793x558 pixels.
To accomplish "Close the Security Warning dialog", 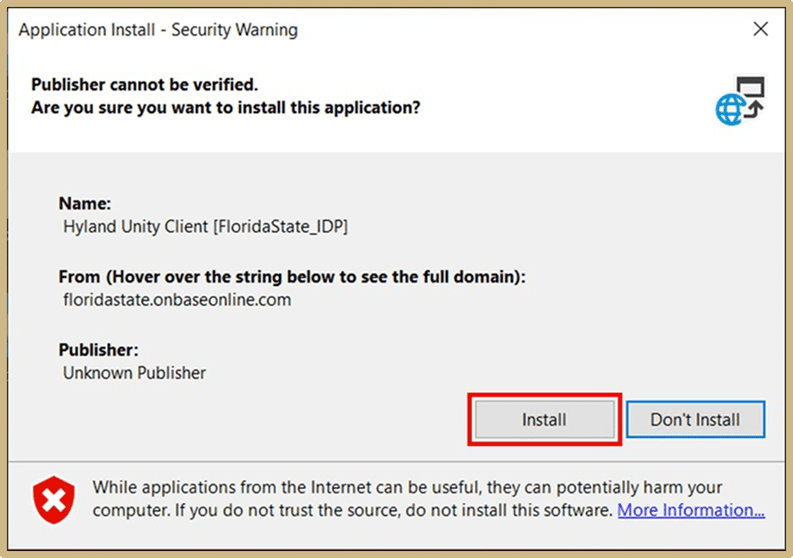I will click(x=761, y=30).
